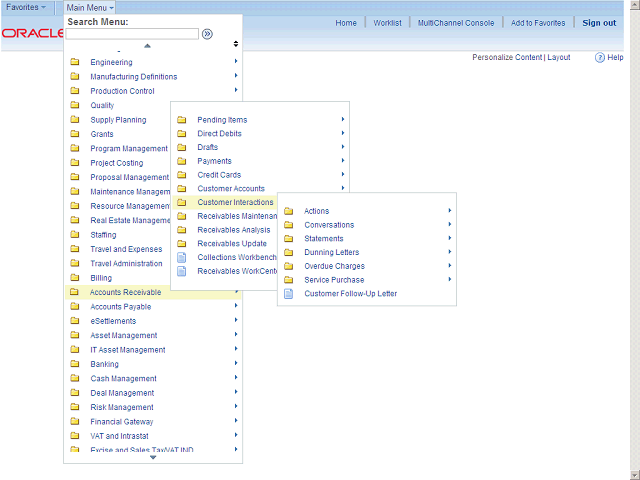The image size is (640, 480).
Task: Open the Worklist link
Action: [387, 23]
